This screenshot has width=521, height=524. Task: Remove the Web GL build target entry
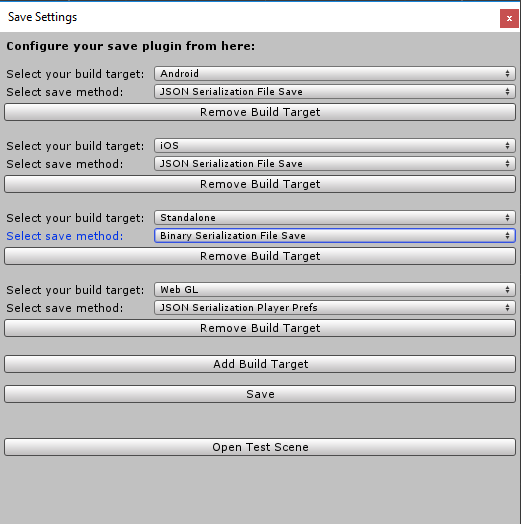click(x=260, y=328)
